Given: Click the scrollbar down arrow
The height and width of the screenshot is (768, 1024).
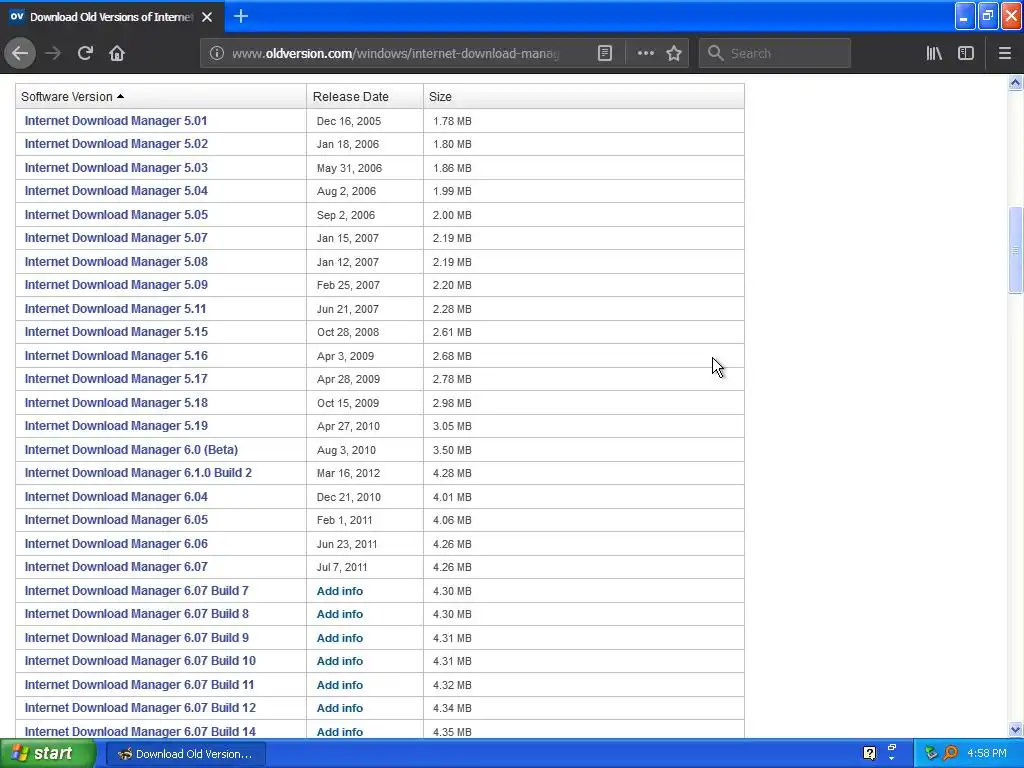Looking at the screenshot, I should coord(1015,730).
